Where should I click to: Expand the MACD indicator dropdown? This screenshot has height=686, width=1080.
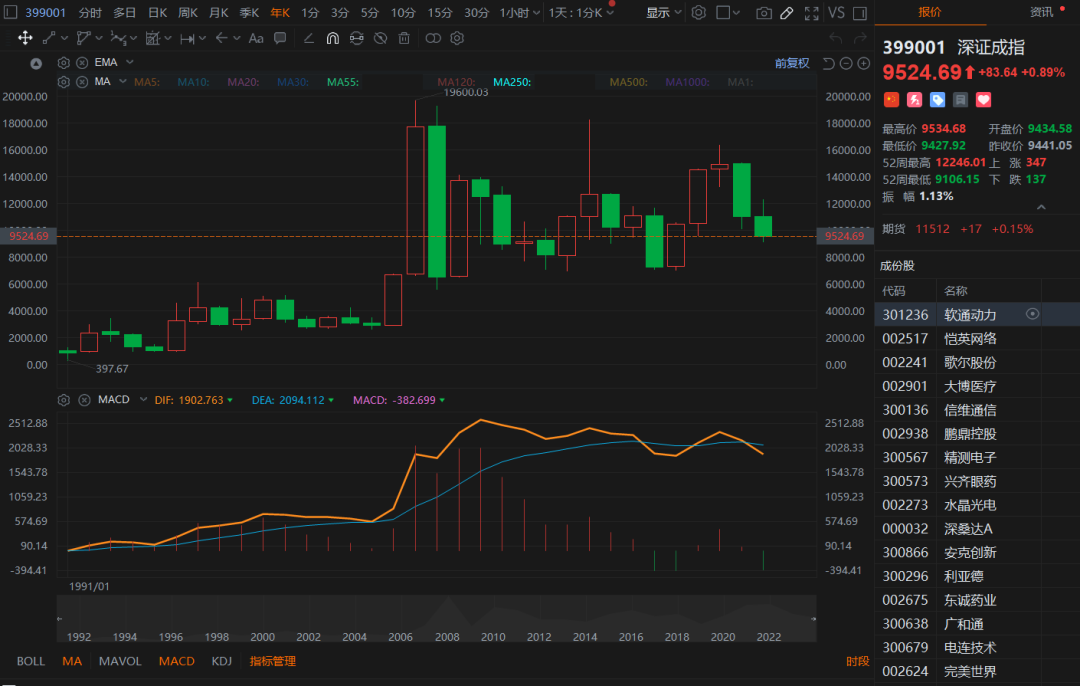point(143,399)
